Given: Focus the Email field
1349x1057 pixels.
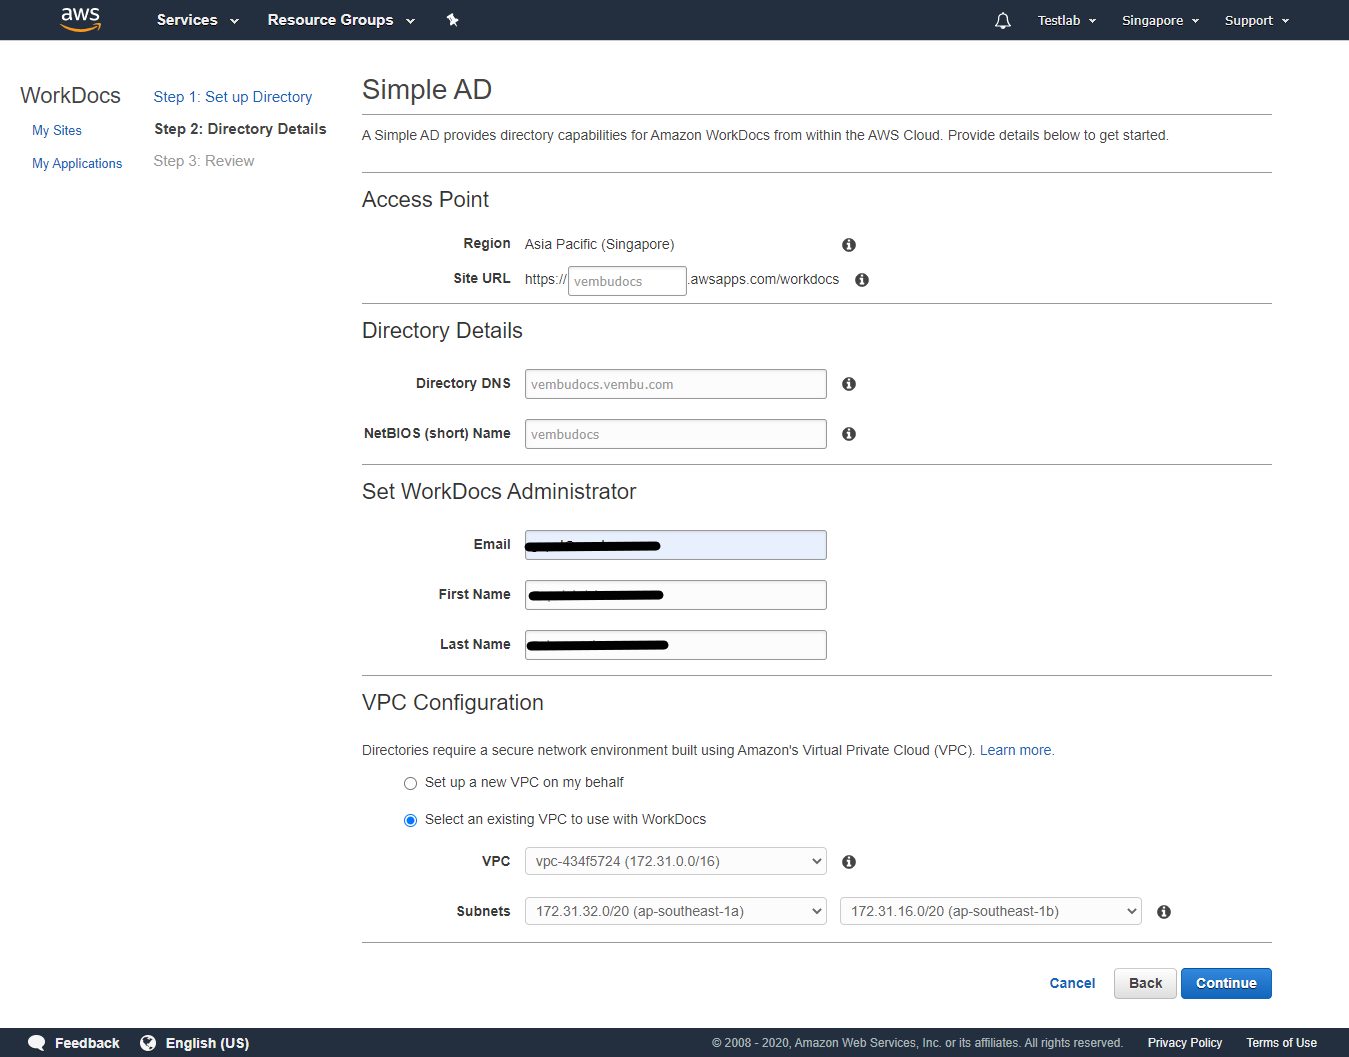Looking at the screenshot, I should click(676, 545).
